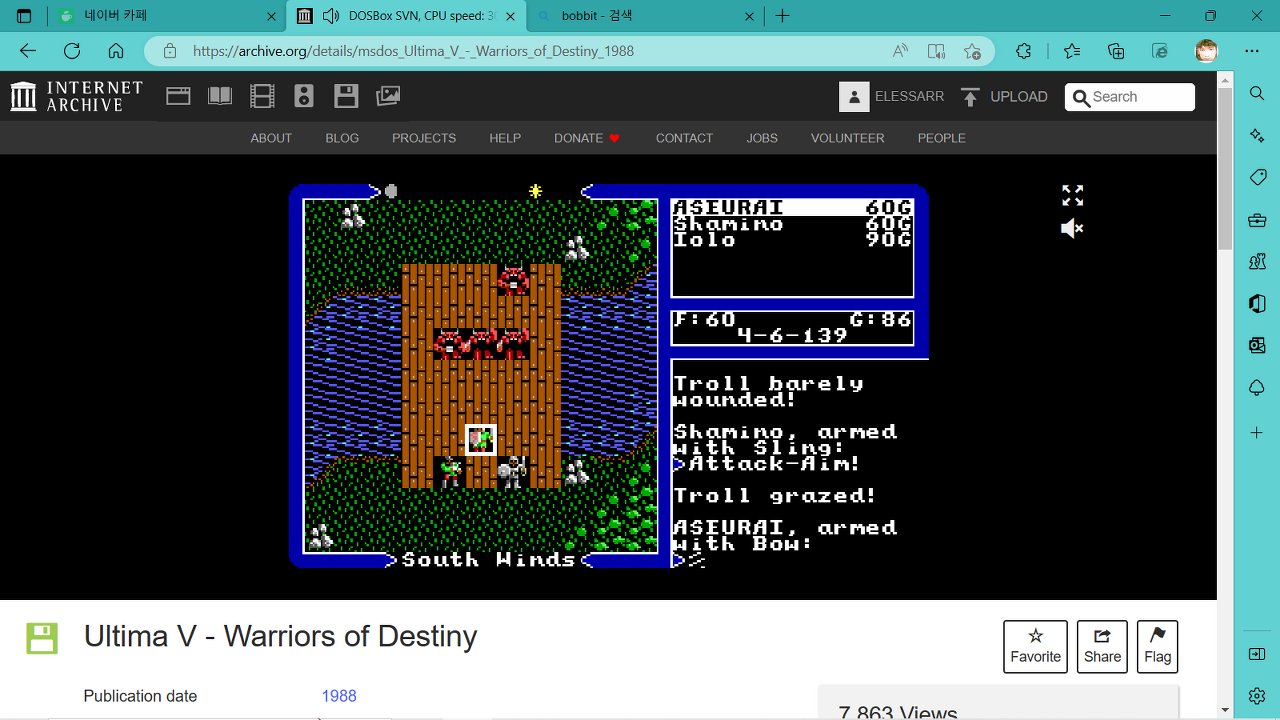Open Settings and more ellipsis menu
This screenshot has width=1280, height=720.
point(1252,51)
